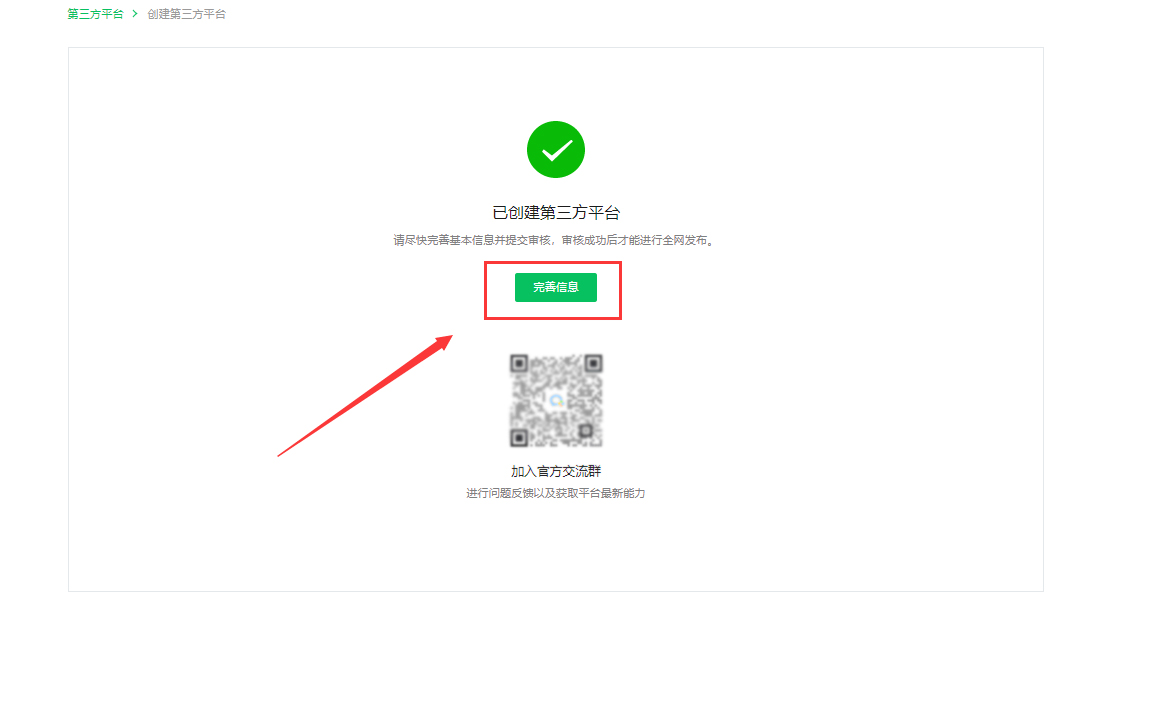Click the green 完善信息 button
Screen dimensions: 1166x708
coord(555,287)
